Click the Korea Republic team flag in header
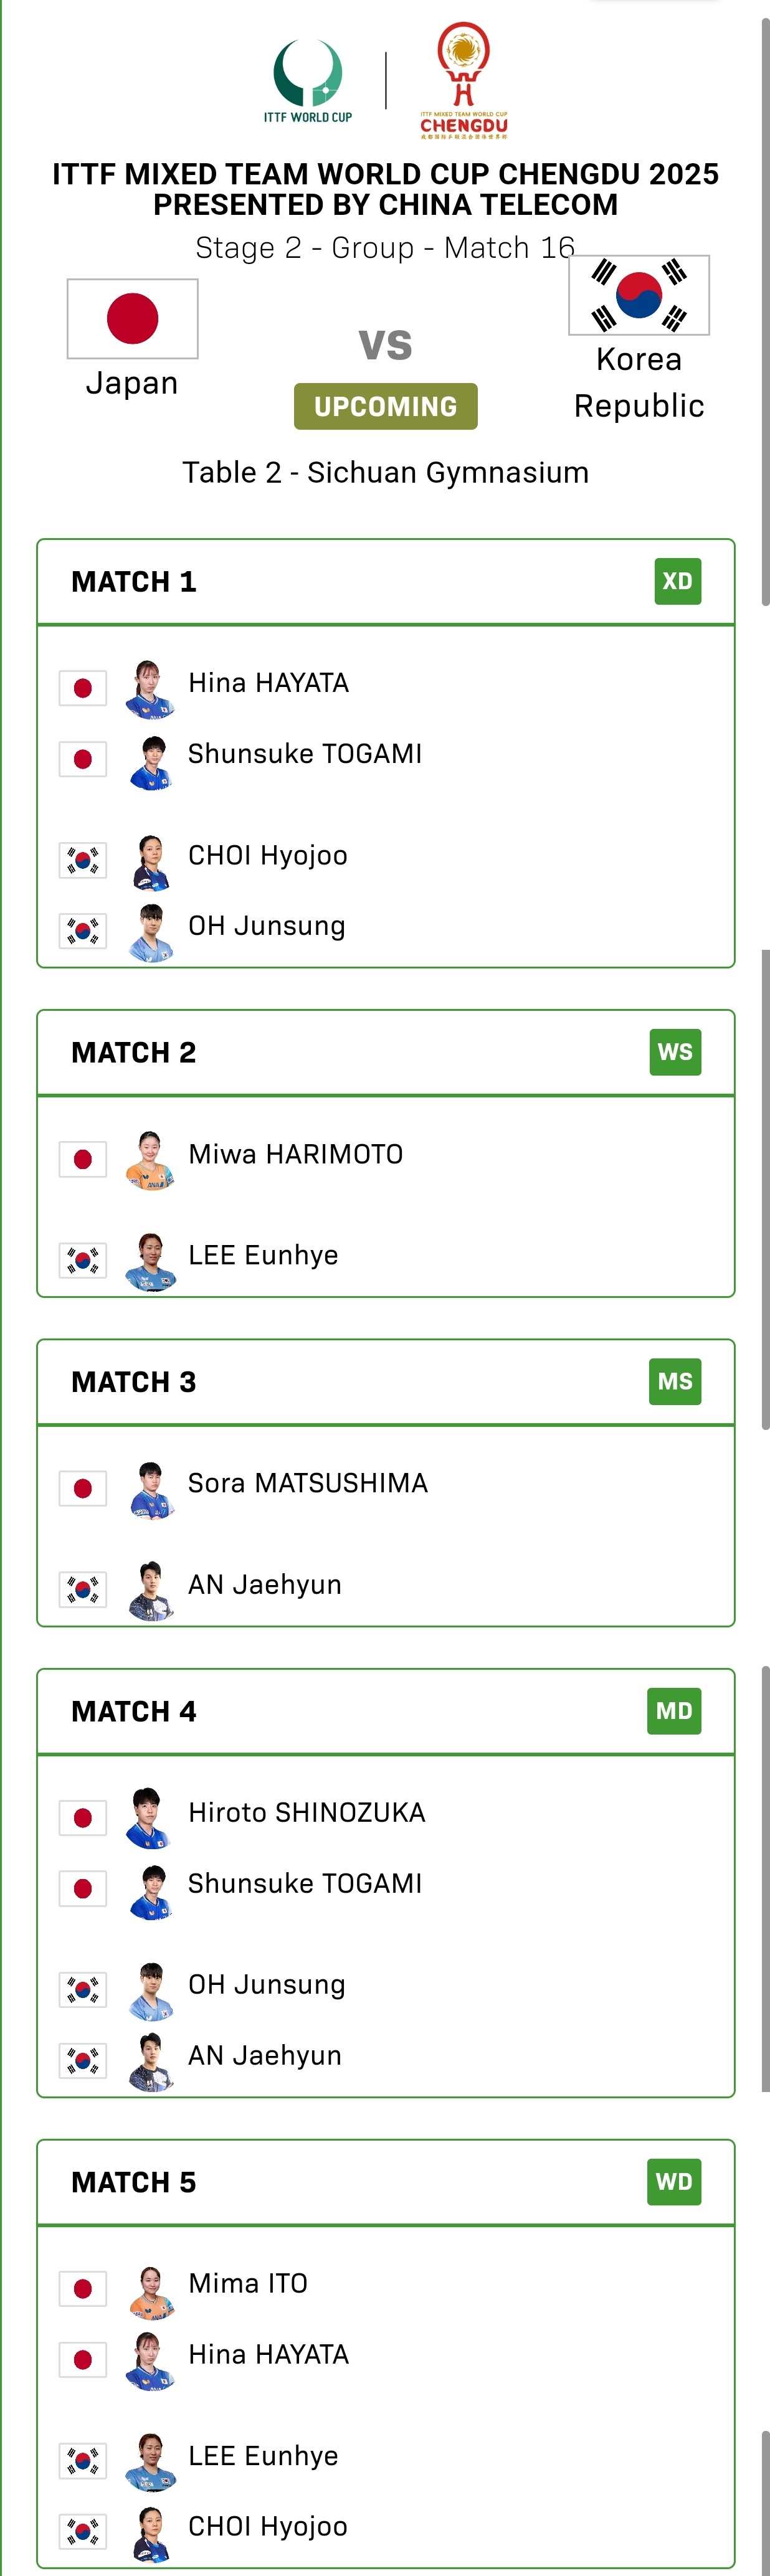This screenshot has height=2576, width=770. 638,295
